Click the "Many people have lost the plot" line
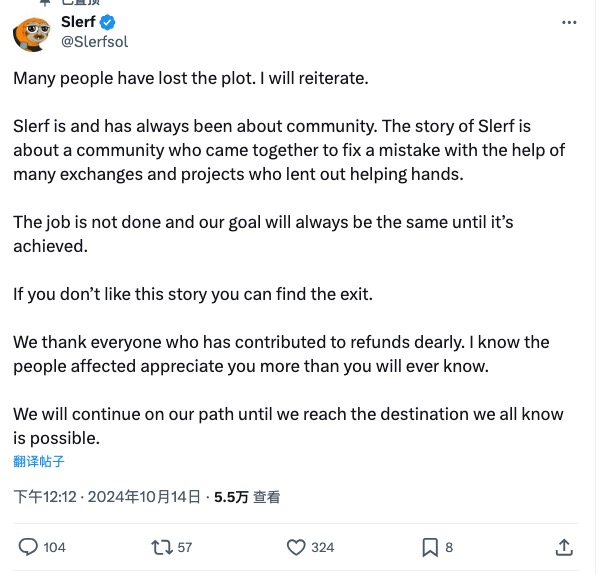This screenshot has height=574, width=603. pyautogui.click(x=191, y=78)
